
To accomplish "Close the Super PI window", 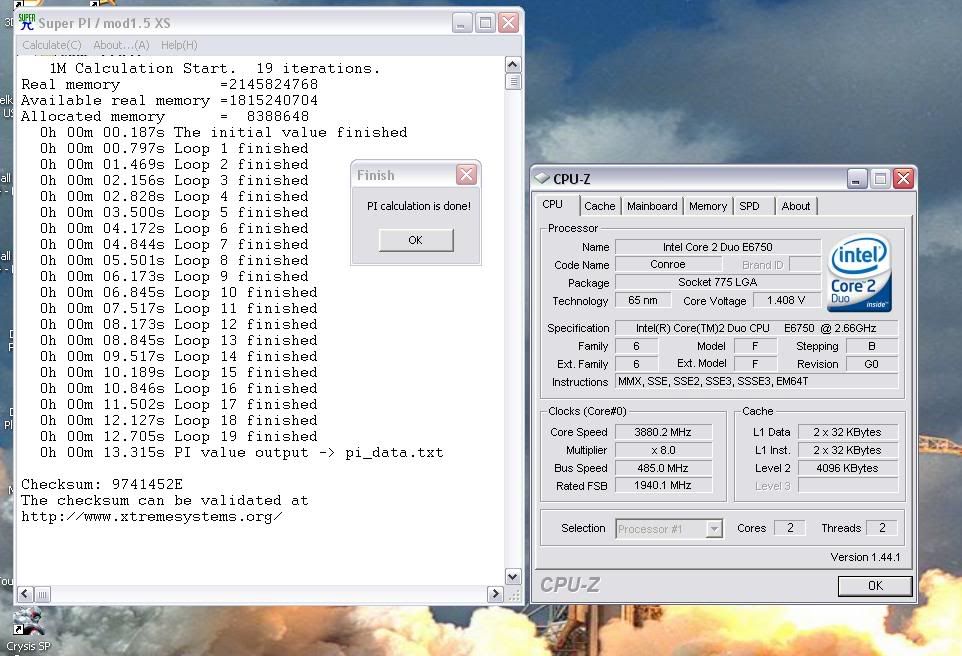I will (x=509, y=23).
